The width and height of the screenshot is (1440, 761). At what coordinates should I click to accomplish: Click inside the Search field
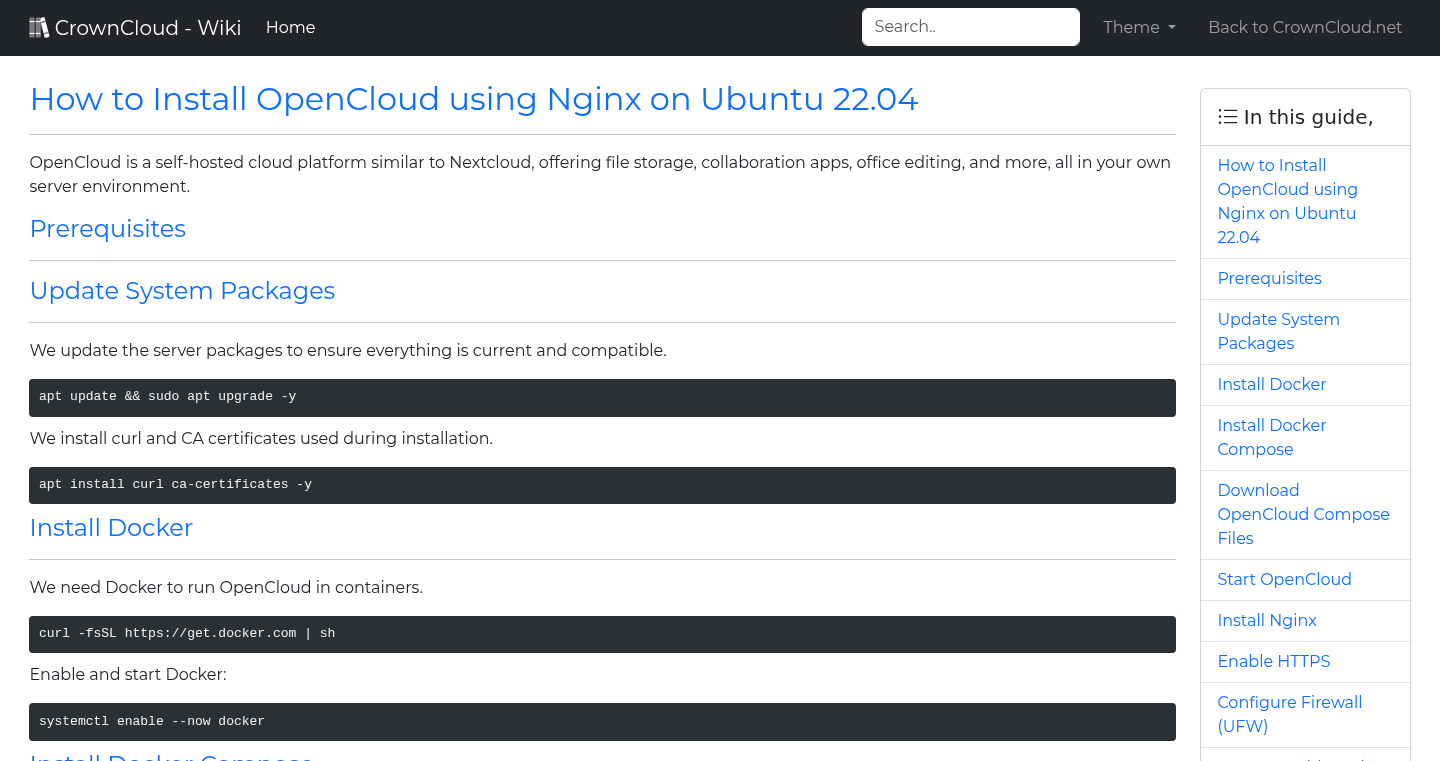(x=969, y=26)
